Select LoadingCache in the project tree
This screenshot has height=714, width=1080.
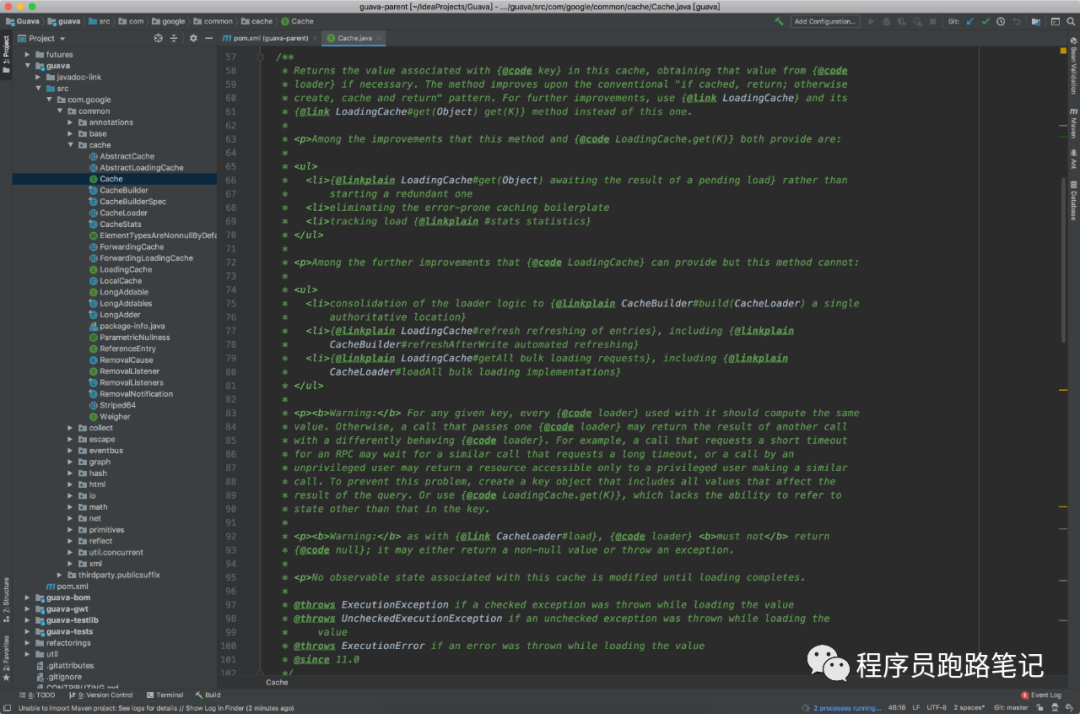click(x=125, y=270)
